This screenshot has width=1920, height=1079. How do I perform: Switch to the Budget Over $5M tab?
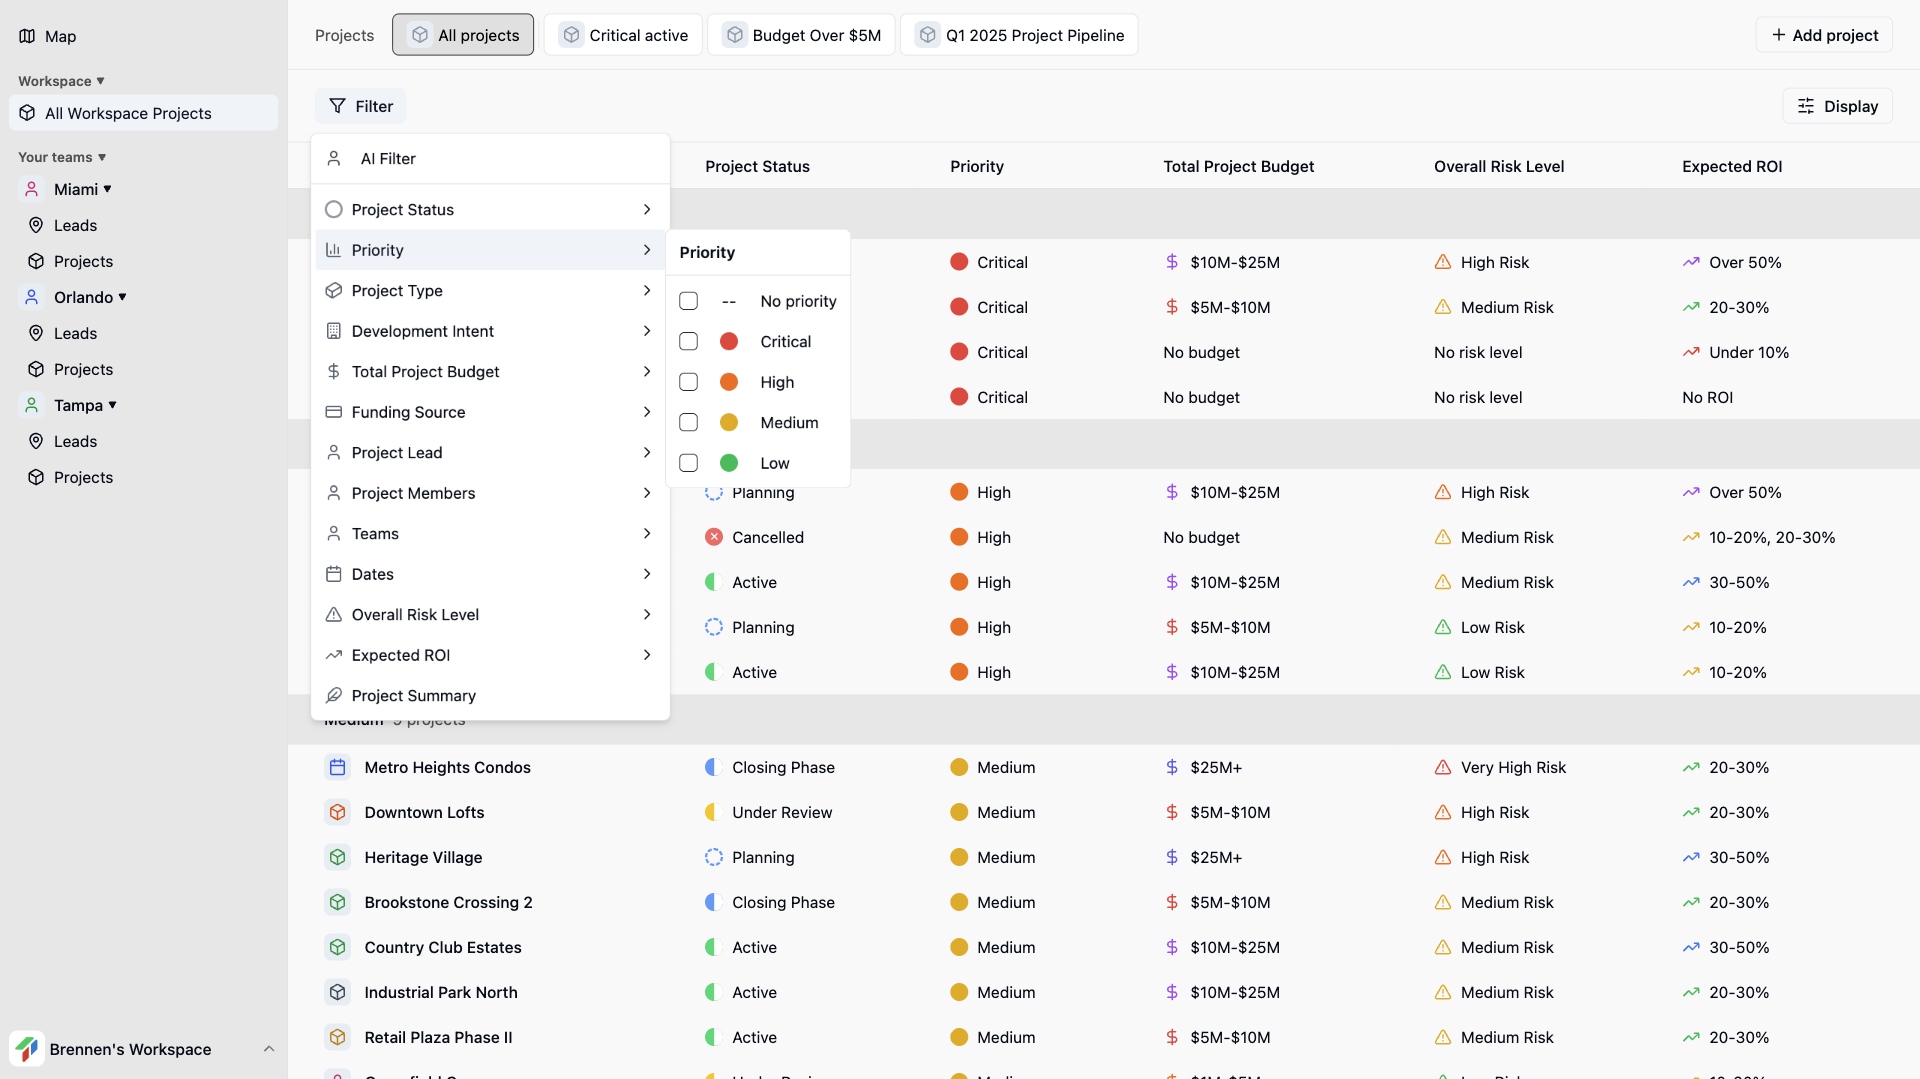coord(801,34)
